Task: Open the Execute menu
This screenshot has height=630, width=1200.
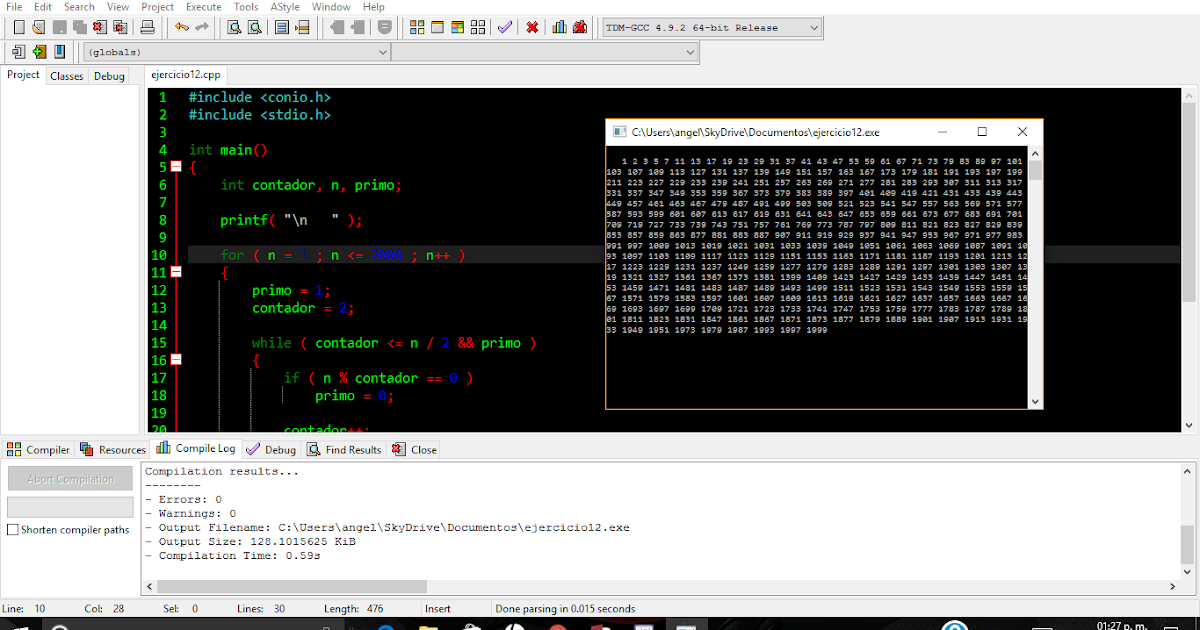Action: 203,7
